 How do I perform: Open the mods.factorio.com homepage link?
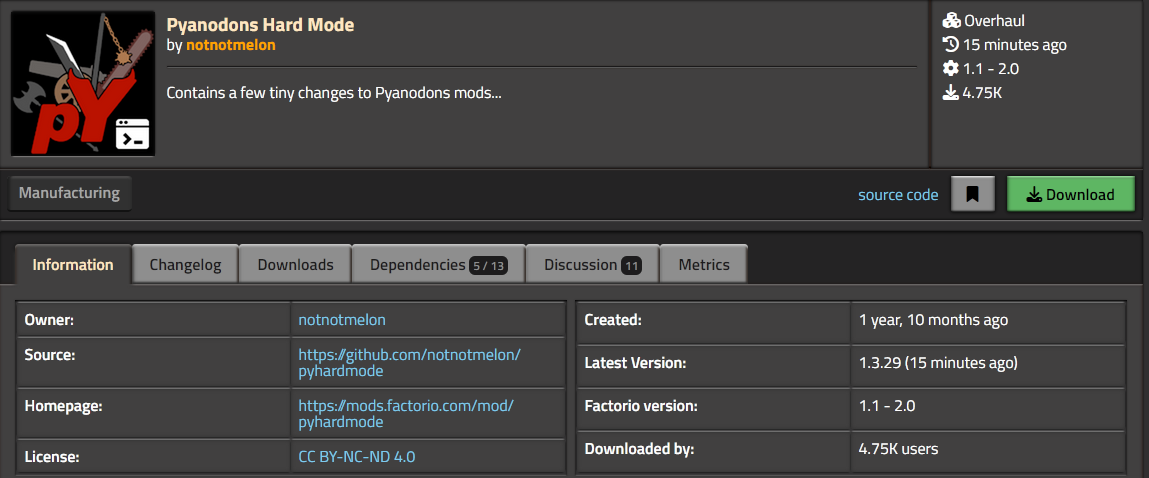(407, 413)
